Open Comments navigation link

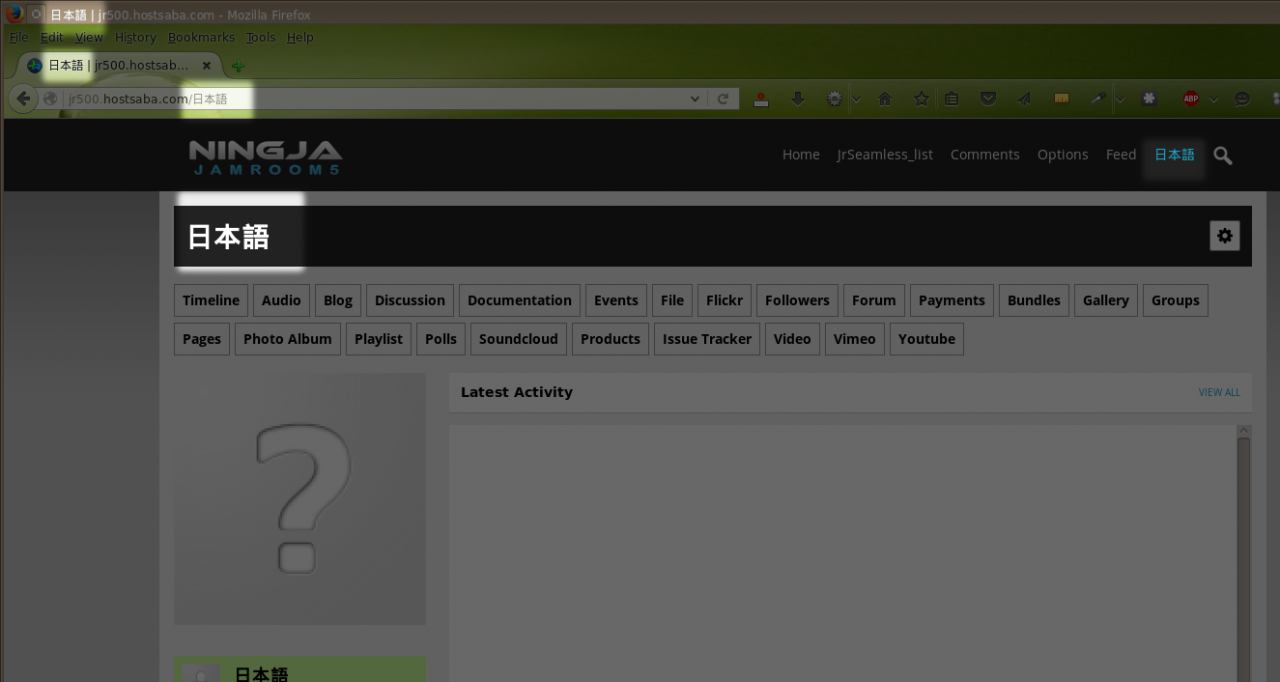[985, 154]
